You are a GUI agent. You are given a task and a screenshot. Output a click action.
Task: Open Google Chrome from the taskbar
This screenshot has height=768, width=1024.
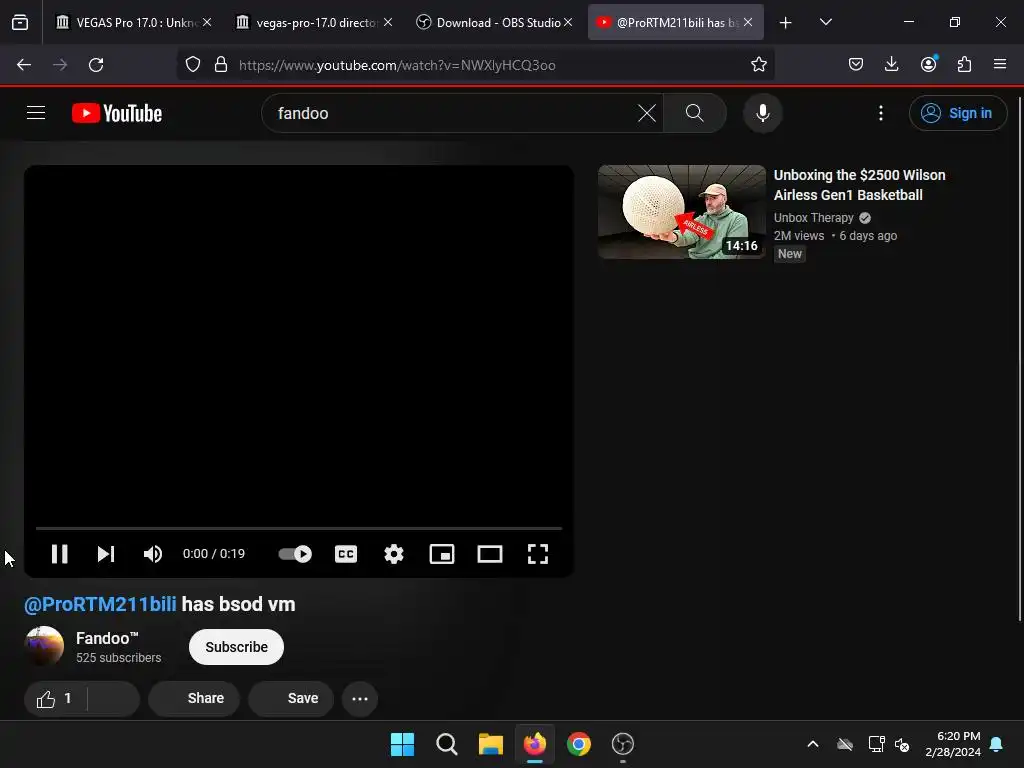579,744
